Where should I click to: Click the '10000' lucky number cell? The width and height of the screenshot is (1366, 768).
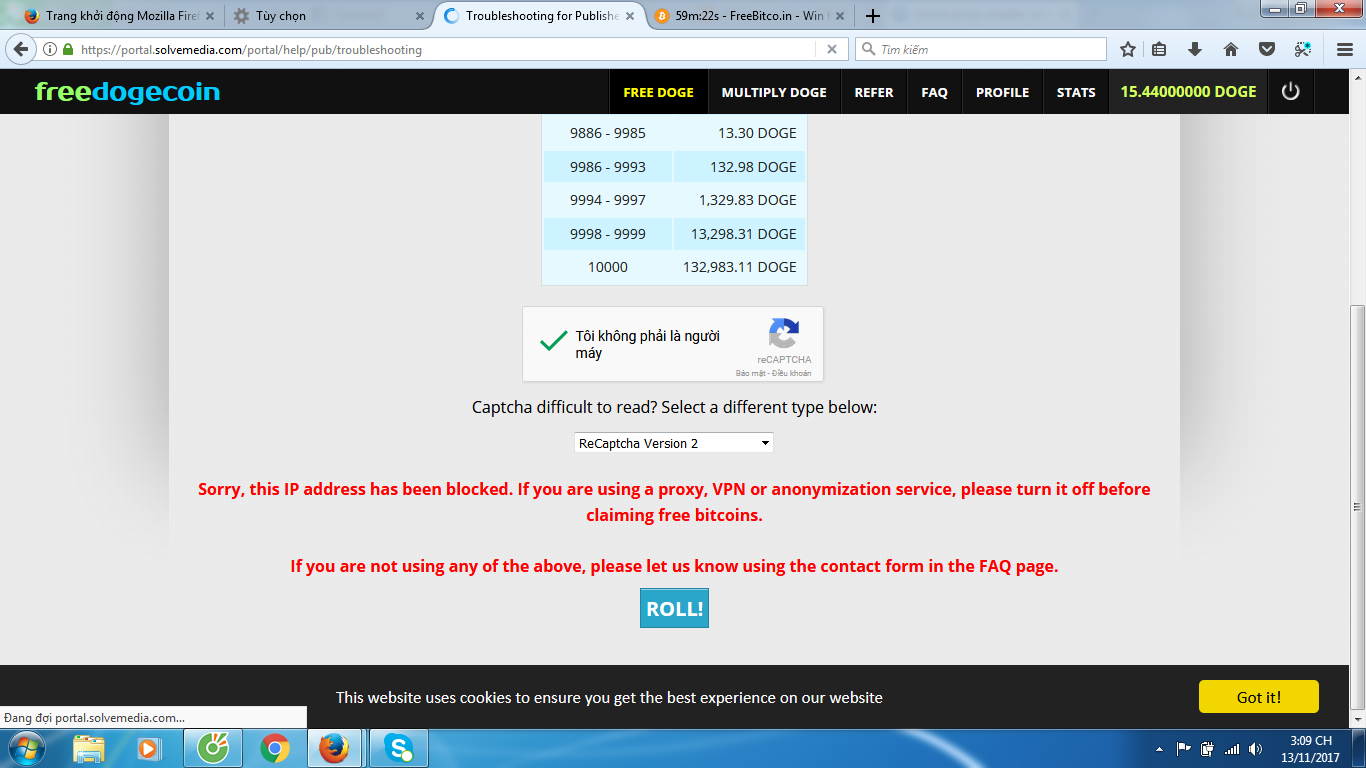coord(608,267)
